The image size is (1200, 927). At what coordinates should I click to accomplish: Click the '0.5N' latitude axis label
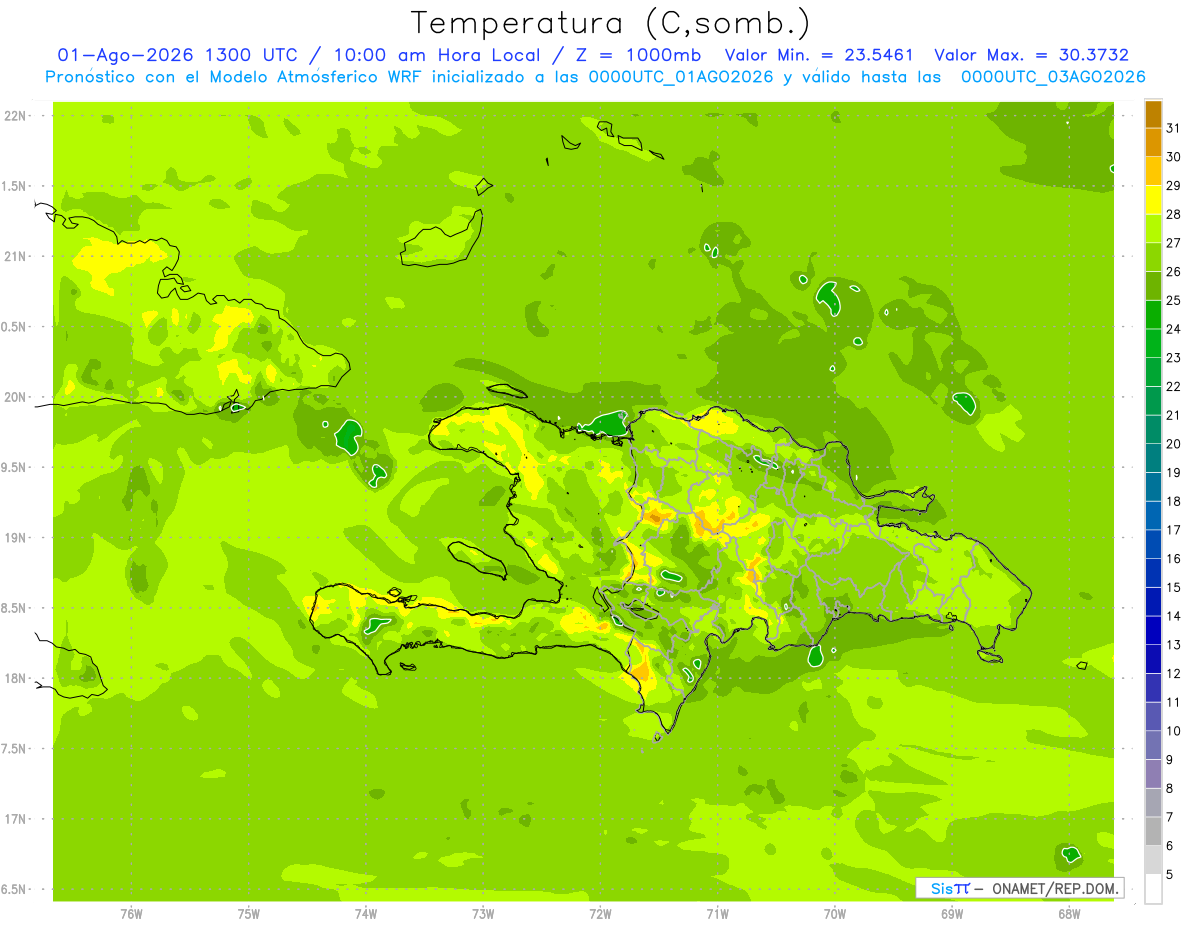point(14,327)
